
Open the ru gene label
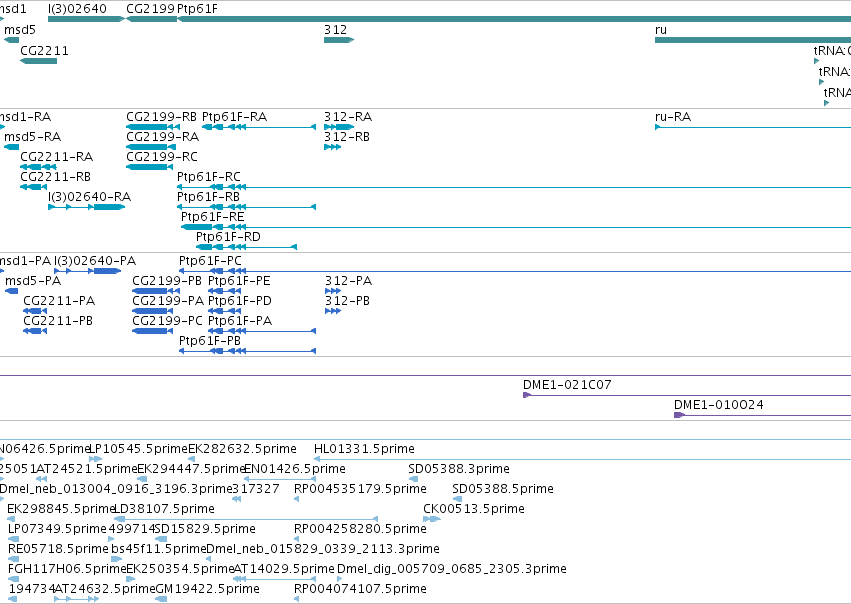[x=661, y=30]
